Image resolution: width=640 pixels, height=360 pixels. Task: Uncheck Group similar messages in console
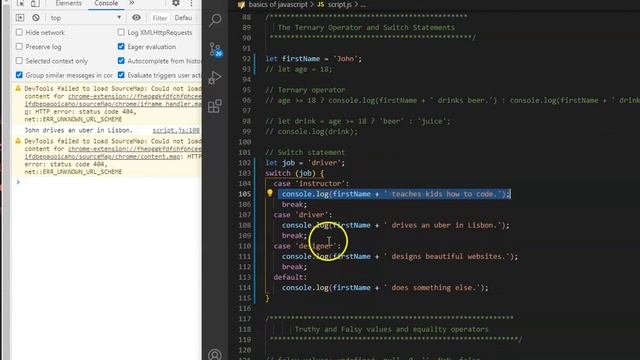click(19, 75)
